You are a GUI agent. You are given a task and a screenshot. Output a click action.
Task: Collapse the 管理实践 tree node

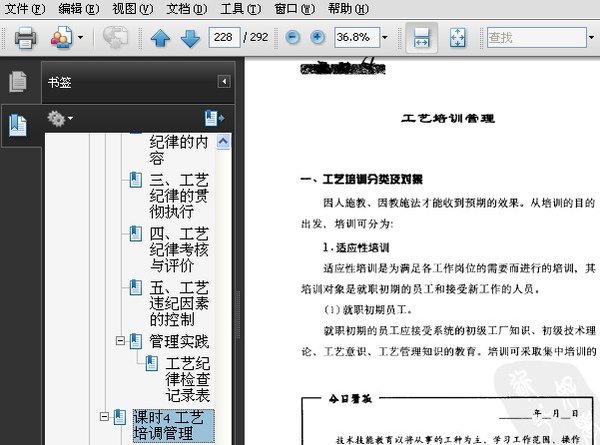pos(120,341)
